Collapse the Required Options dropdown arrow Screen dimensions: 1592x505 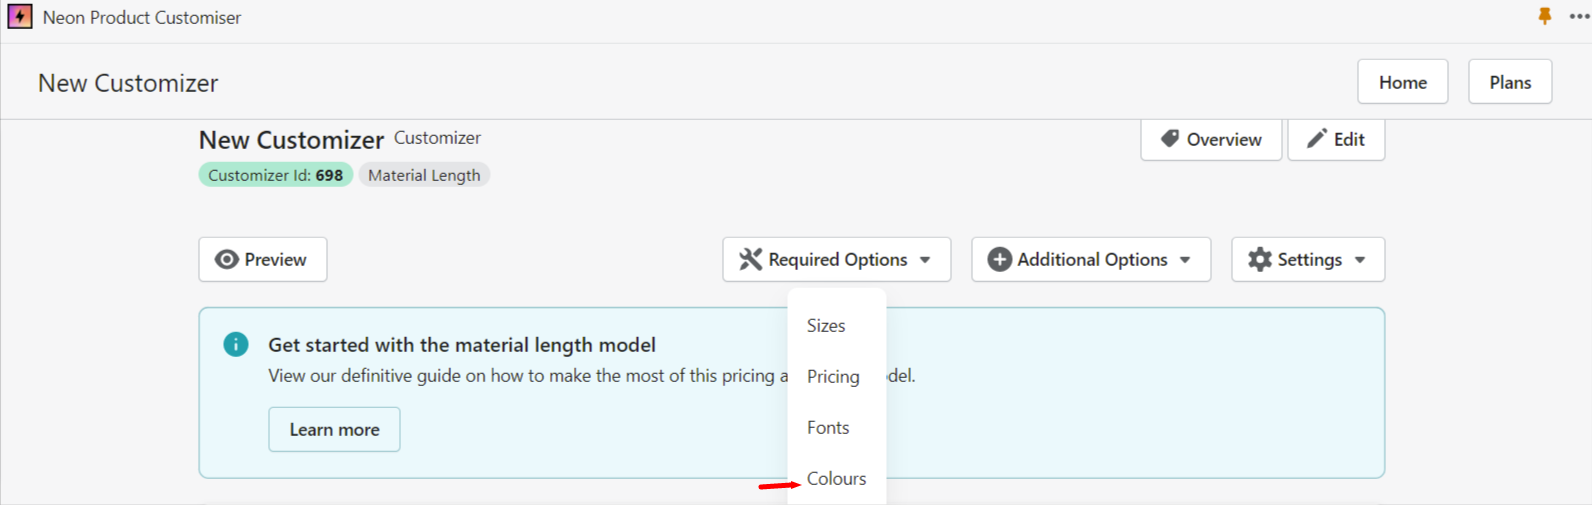(925, 260)
